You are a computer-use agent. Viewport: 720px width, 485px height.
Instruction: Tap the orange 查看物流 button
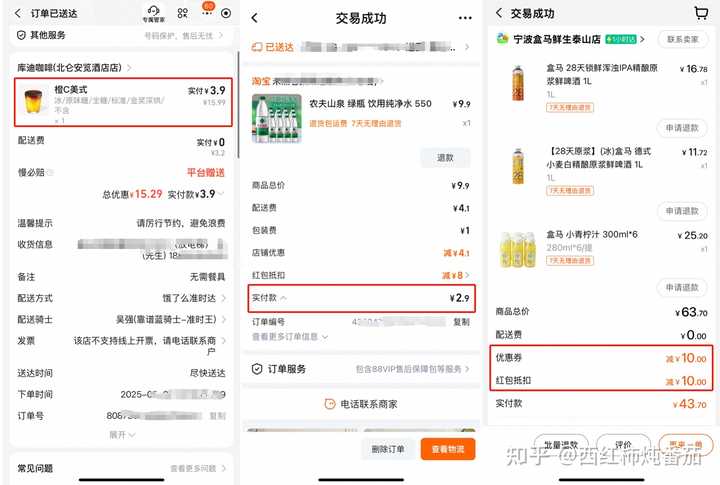(x=448, y=449)
